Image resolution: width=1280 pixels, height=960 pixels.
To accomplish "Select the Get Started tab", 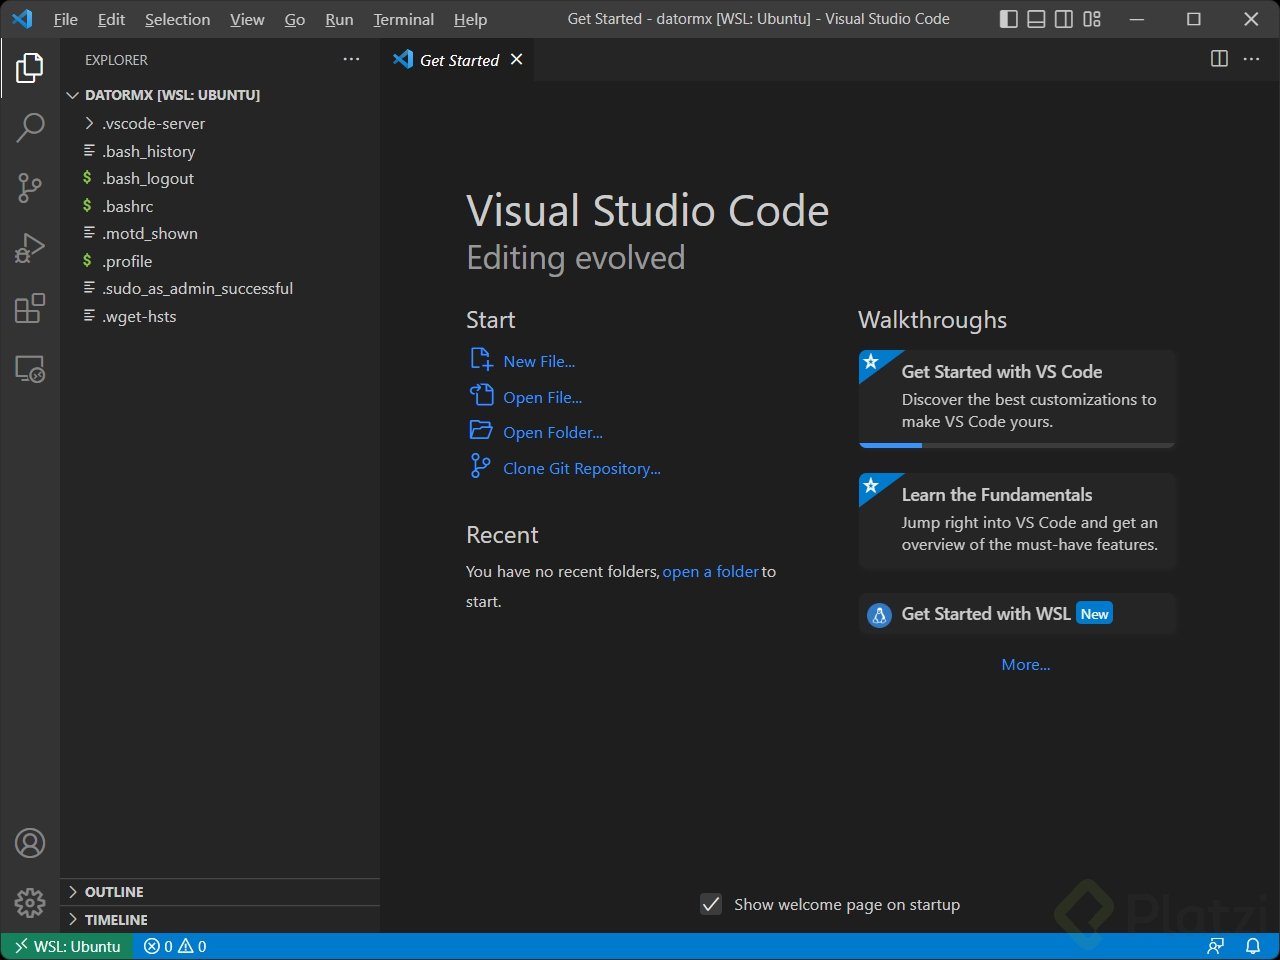I will [x=458, y=60].
